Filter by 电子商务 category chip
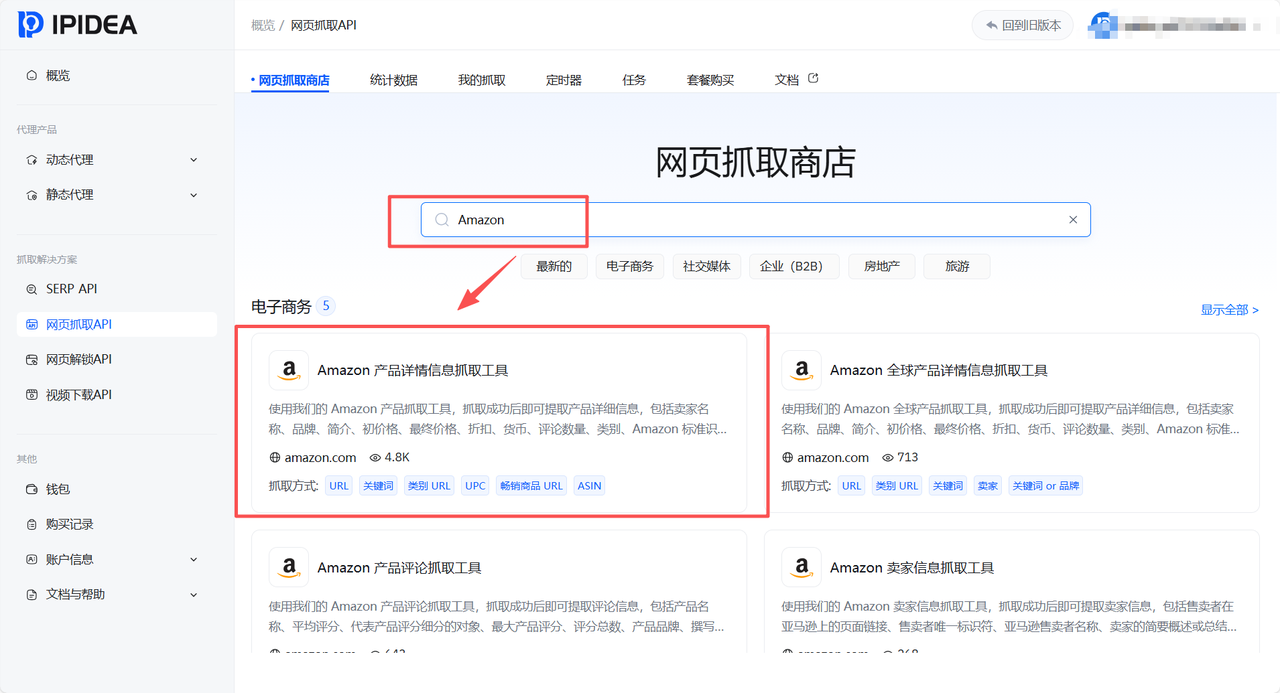The image size is (1280, 693). click(629, 266)
